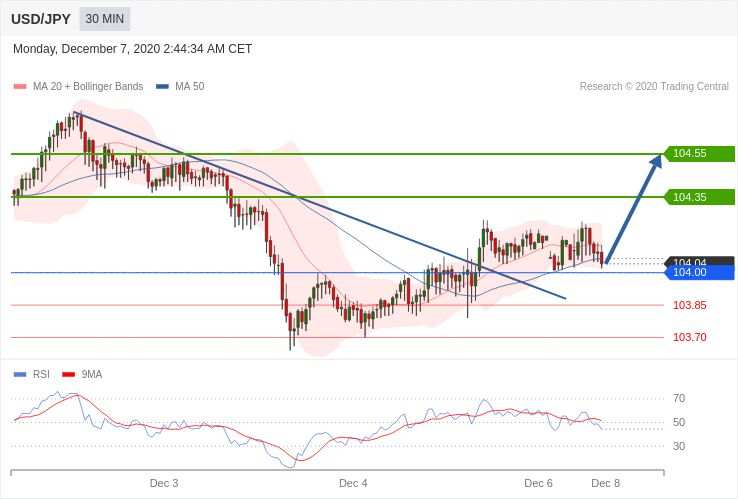Click the red 9MA legend swatch

(69, 375)
